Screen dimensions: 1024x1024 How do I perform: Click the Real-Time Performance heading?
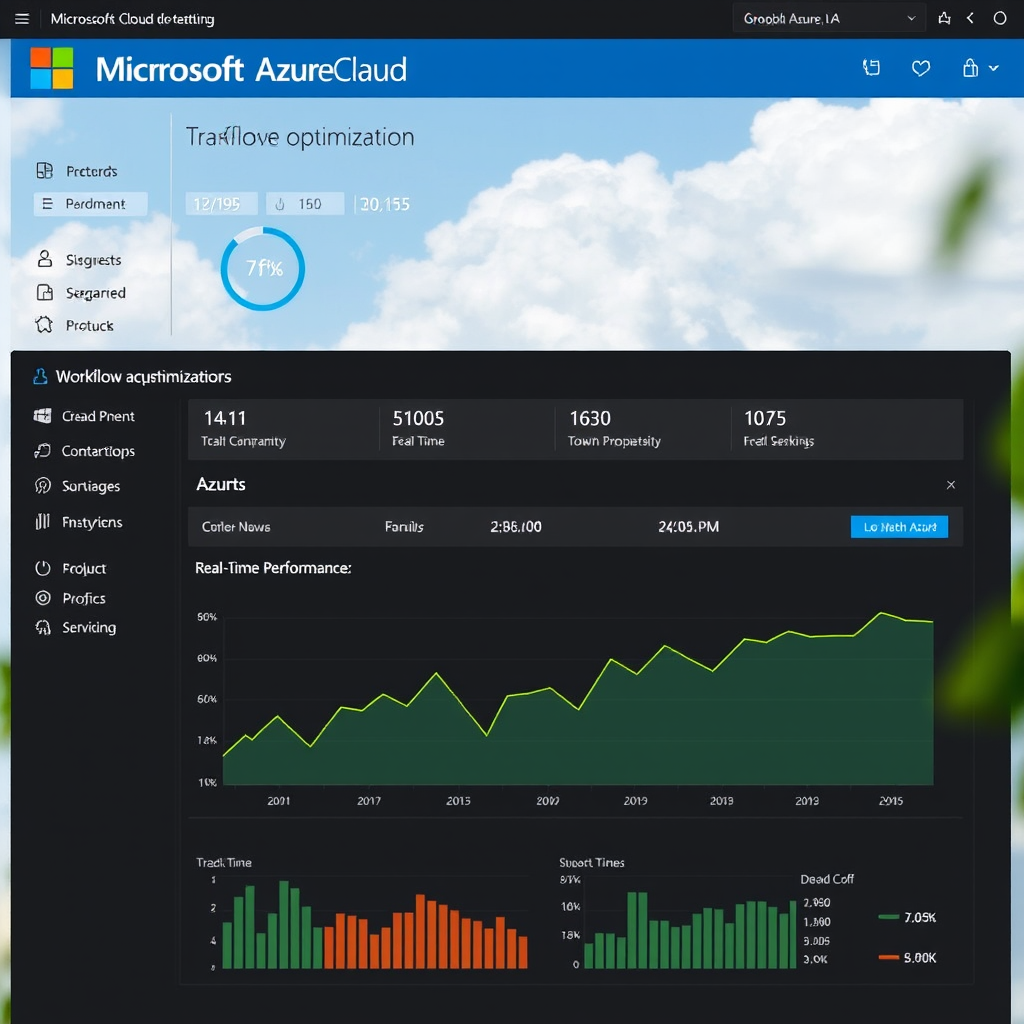point(273,568)
